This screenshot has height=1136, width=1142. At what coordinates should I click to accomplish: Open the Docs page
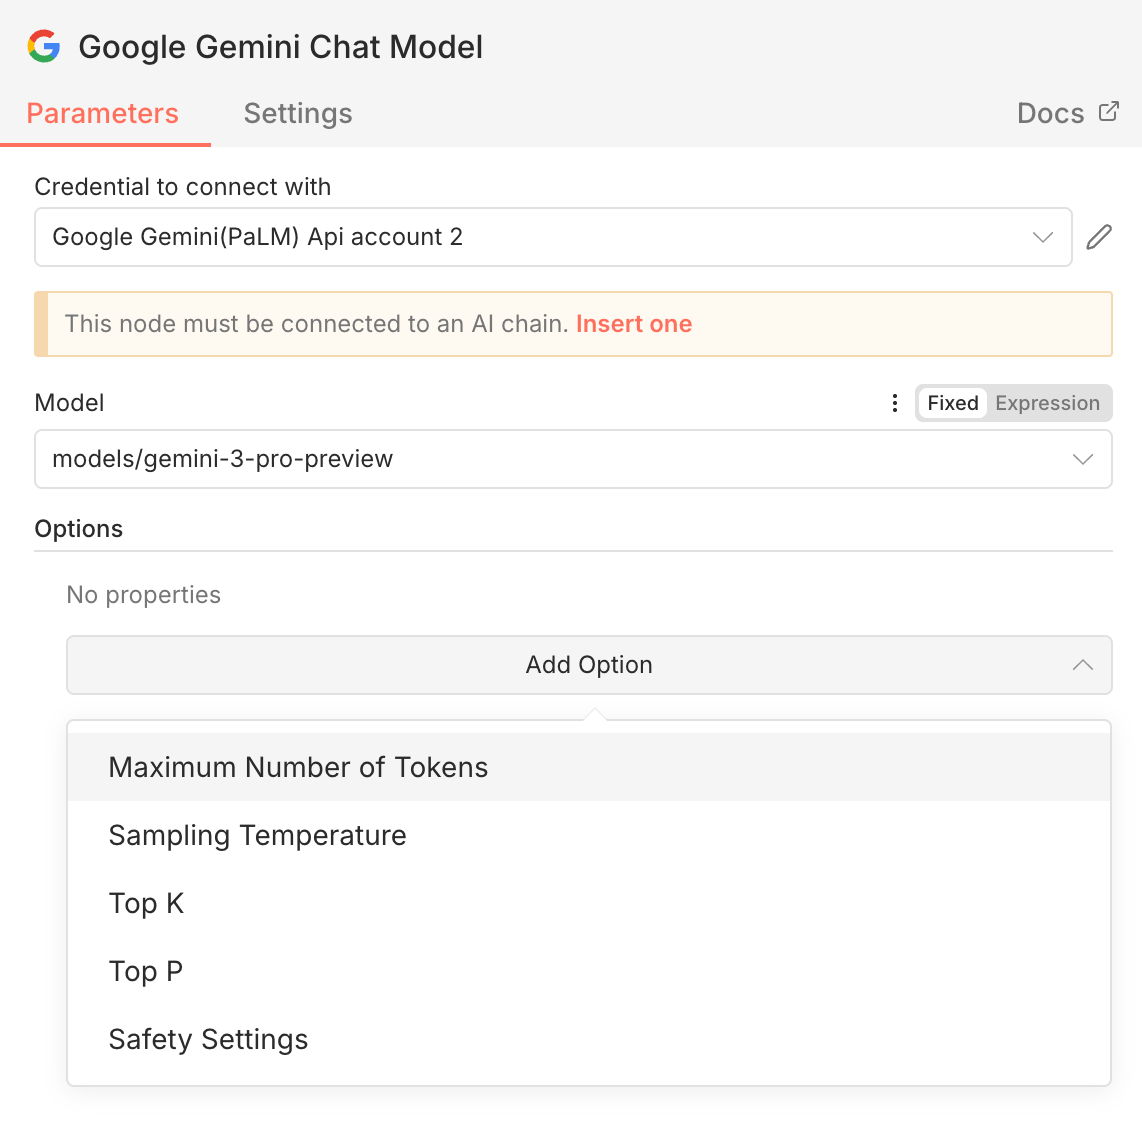point(1050,113)
